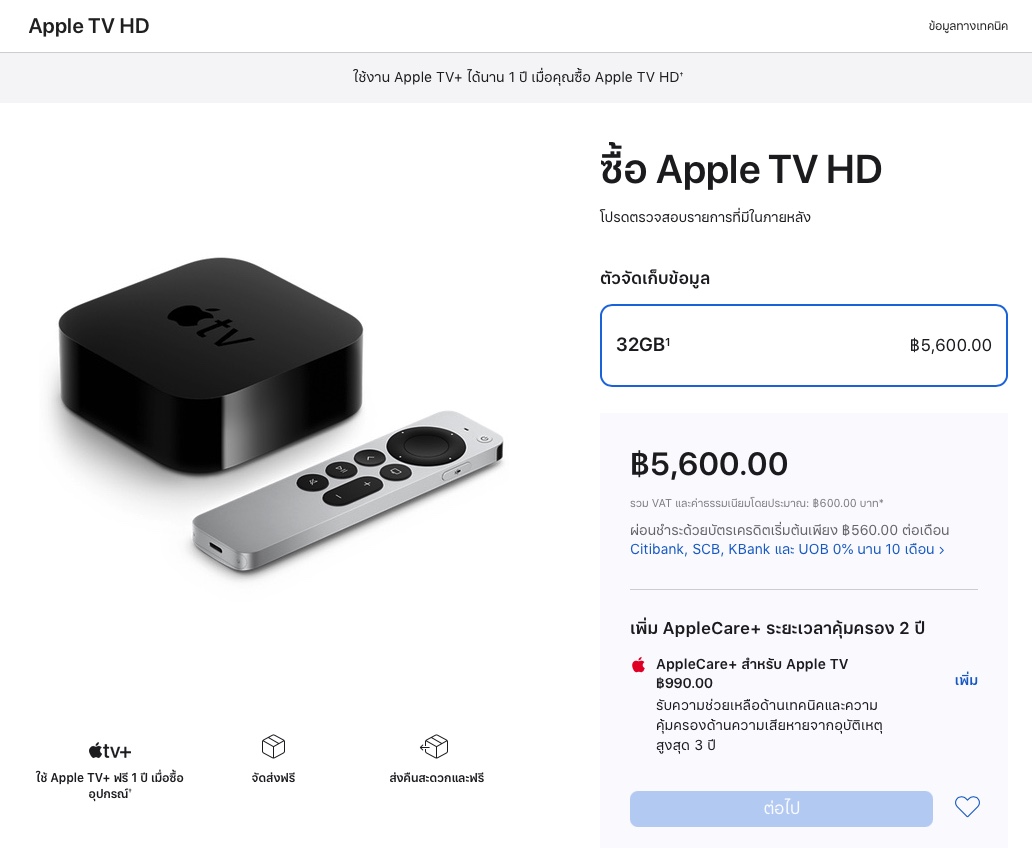The width and height of the screenshot is (1032, 848).
Task: Click the Apple TV+ logo icon
Action: 110,751
